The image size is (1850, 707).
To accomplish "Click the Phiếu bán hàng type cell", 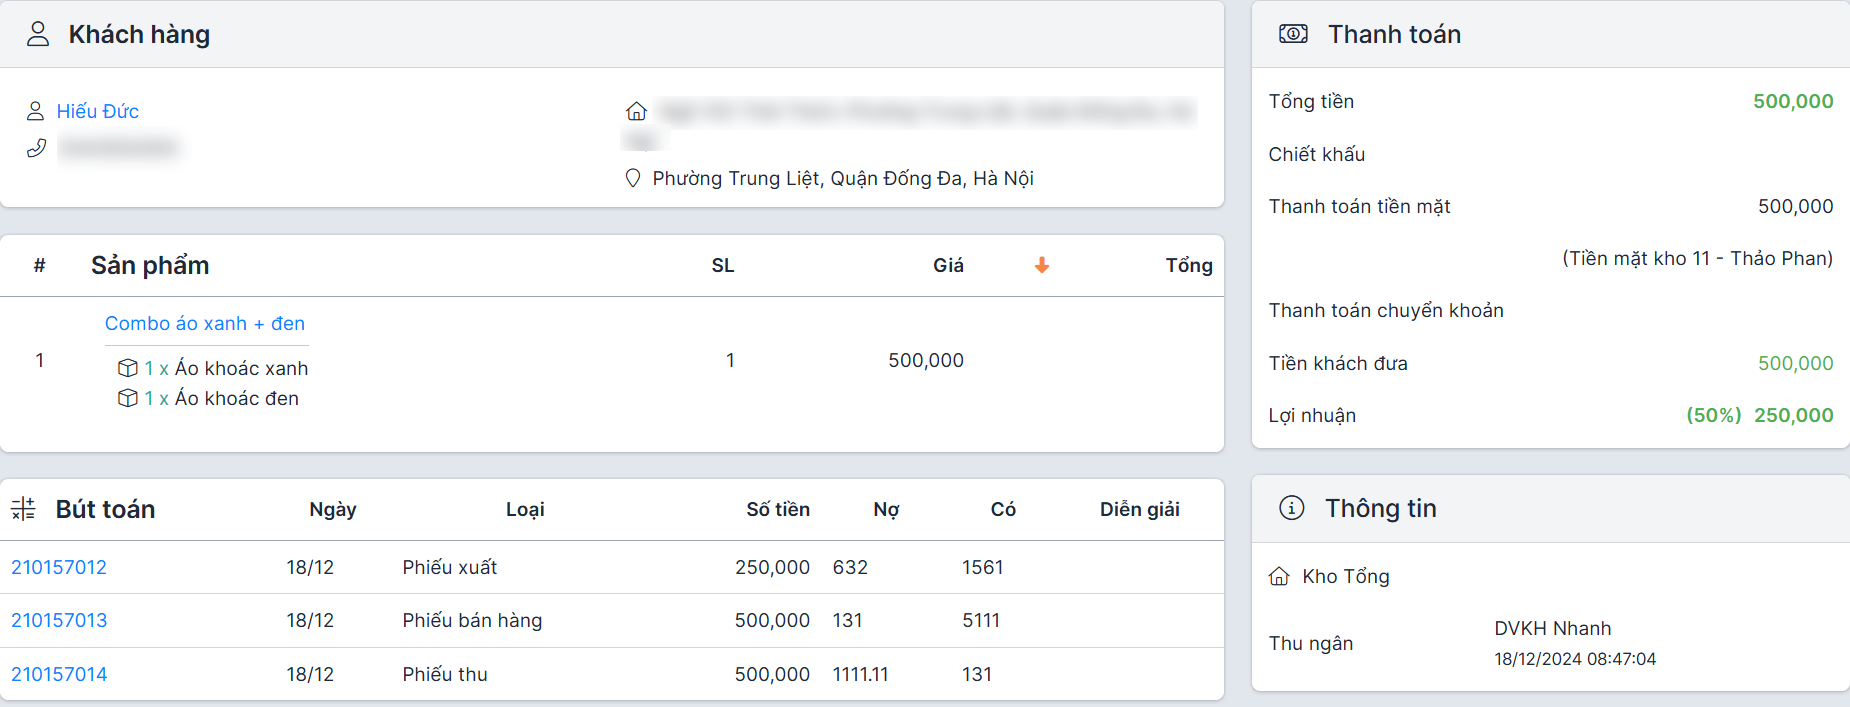I will [472, 620].
